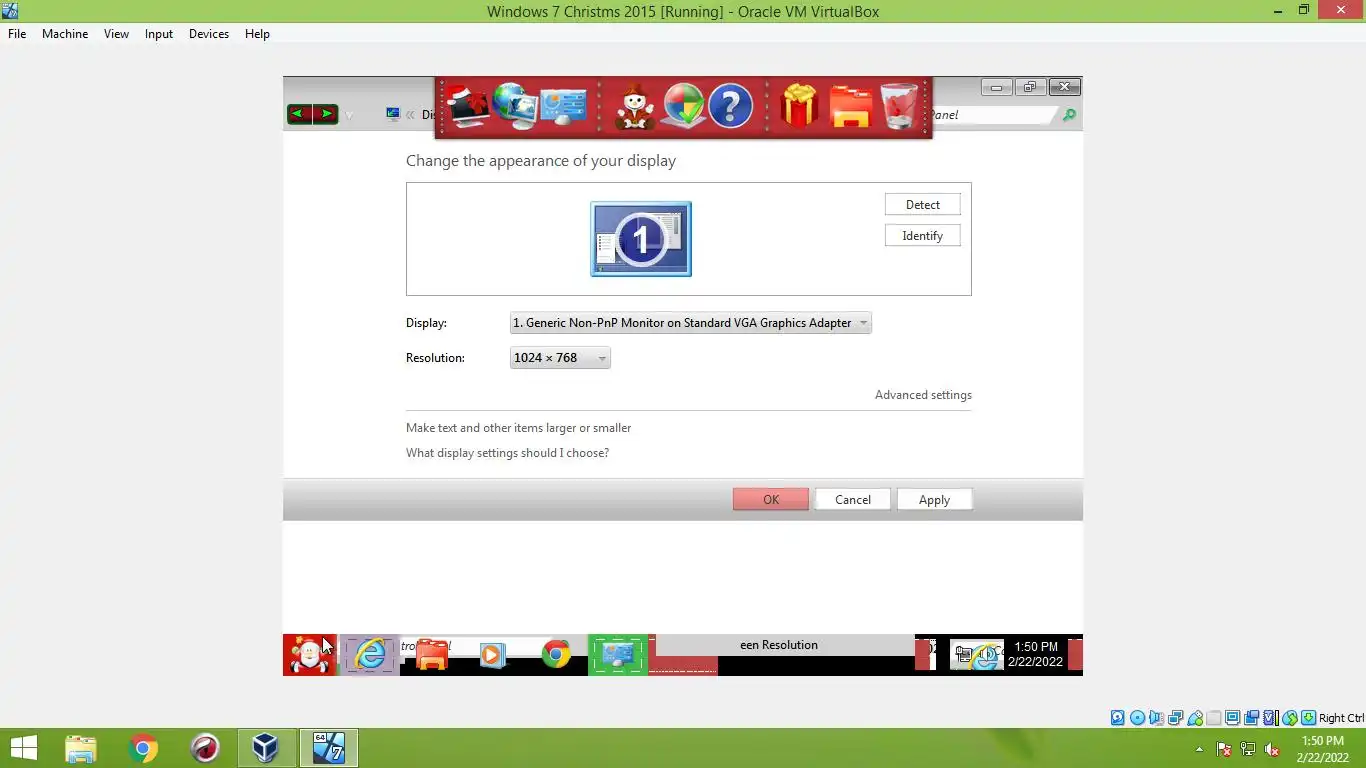Click VirtualBox display status icon

click(1232, 718)
